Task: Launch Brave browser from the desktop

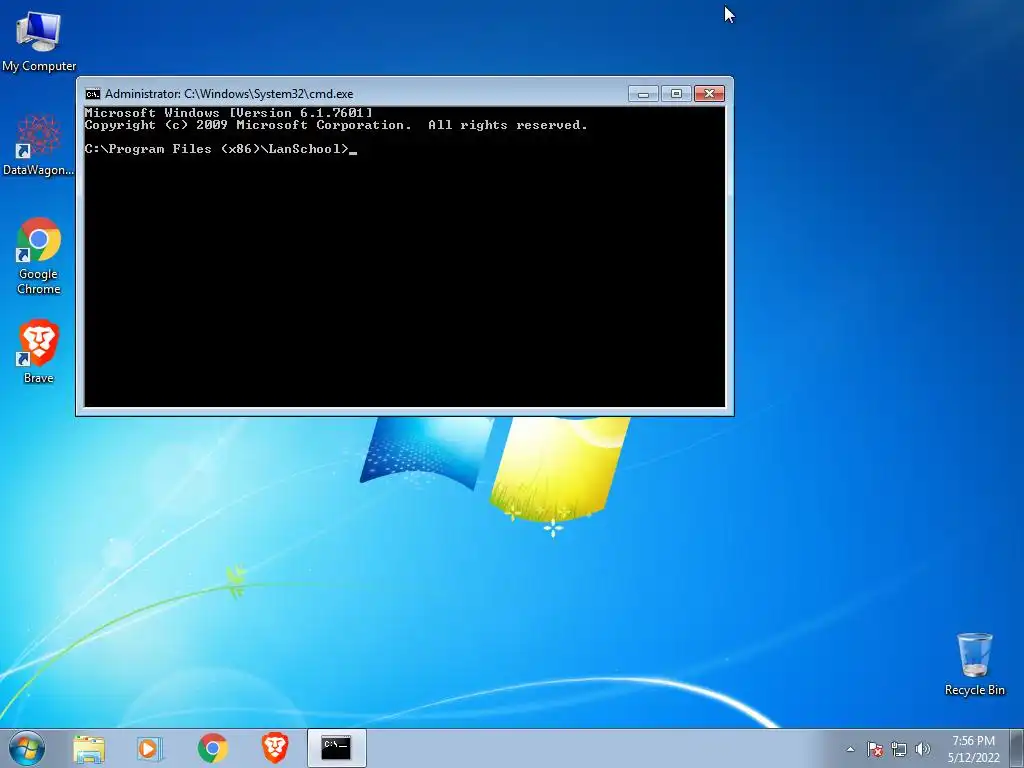Action: (x=39, y=351)
